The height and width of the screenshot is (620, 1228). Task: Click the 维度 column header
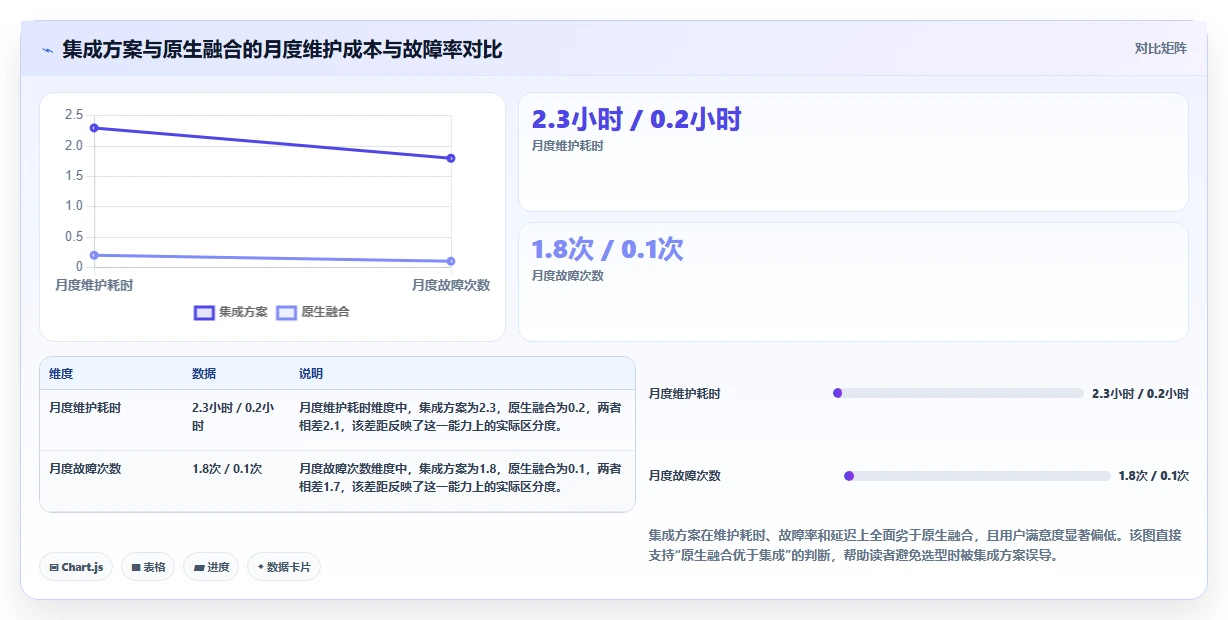61,374
